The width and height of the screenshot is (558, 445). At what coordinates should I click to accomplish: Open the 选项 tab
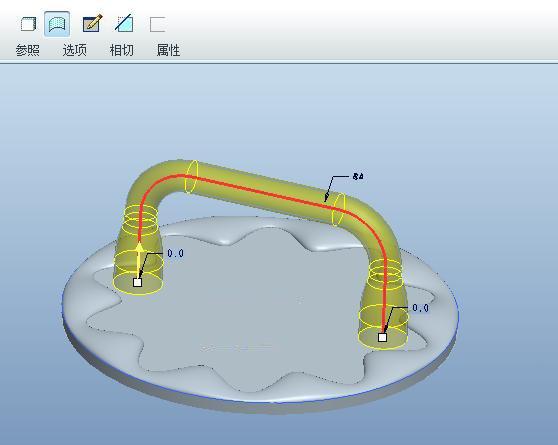[x=74, y=50]
